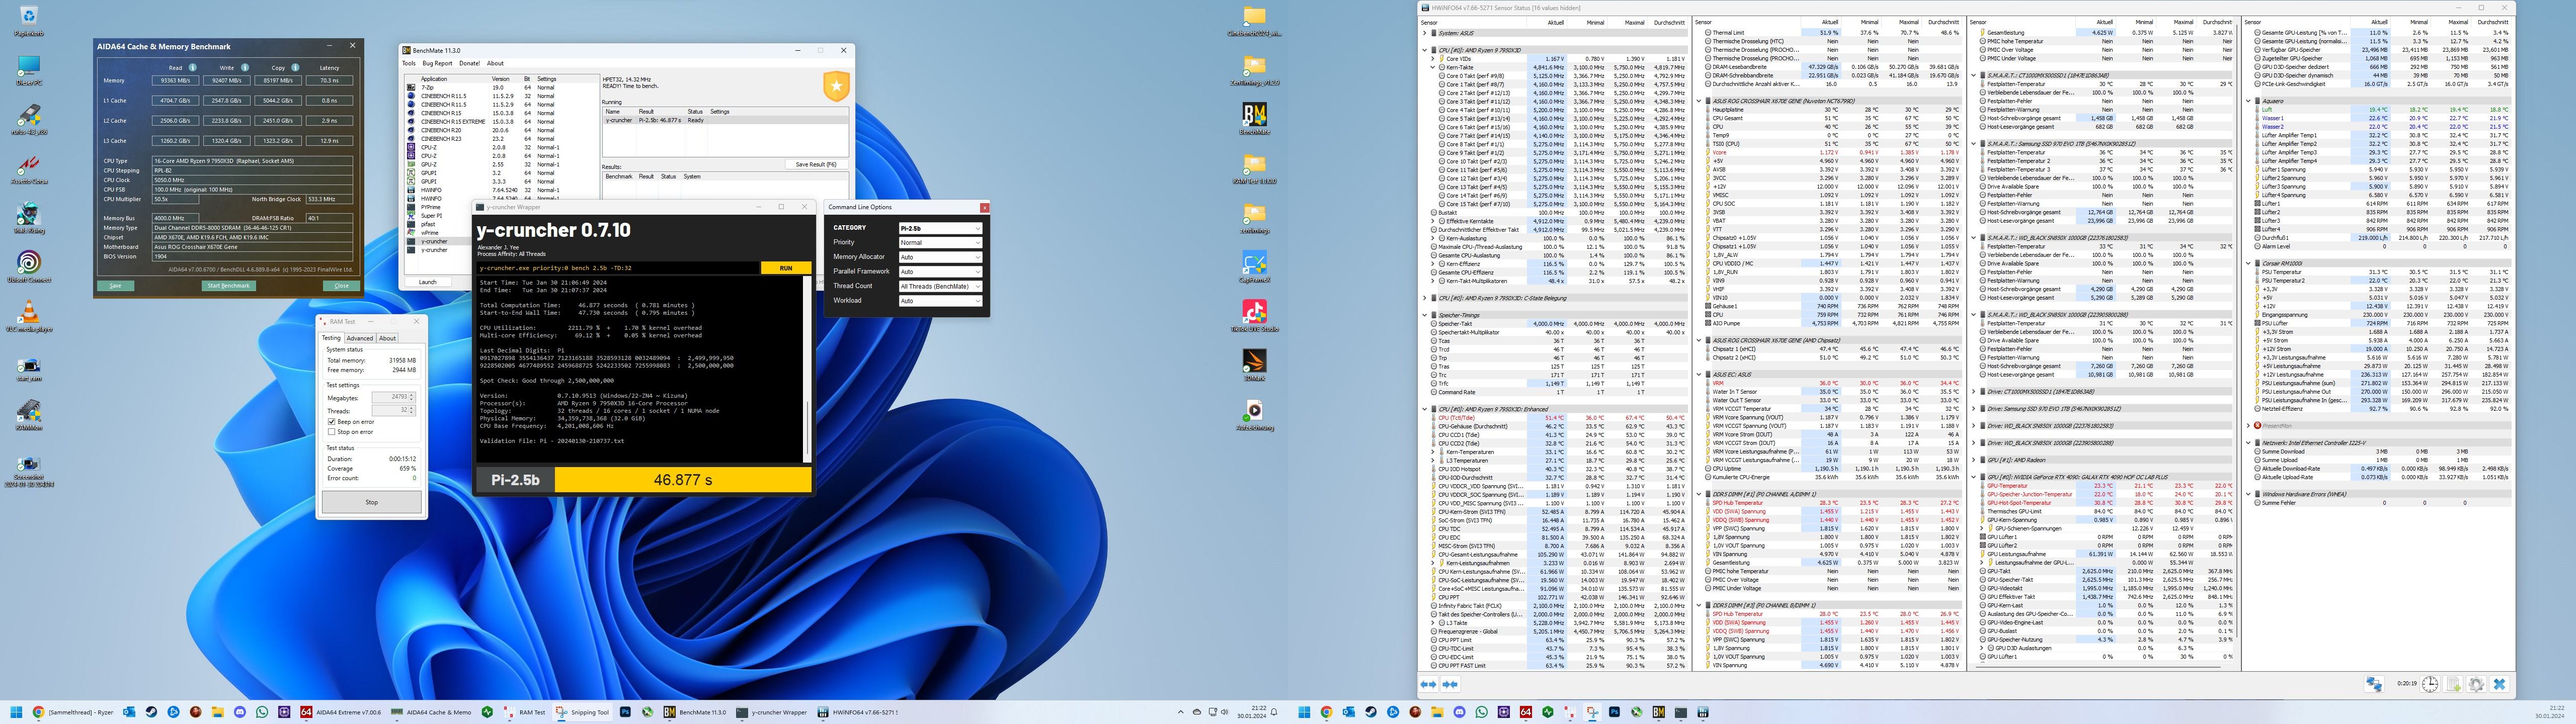Image resolution: width=2576 pixels, height=724 pixels.
Task: Click HWiNFO remote network monitors icon
Action: click(x=2374, y=684)
